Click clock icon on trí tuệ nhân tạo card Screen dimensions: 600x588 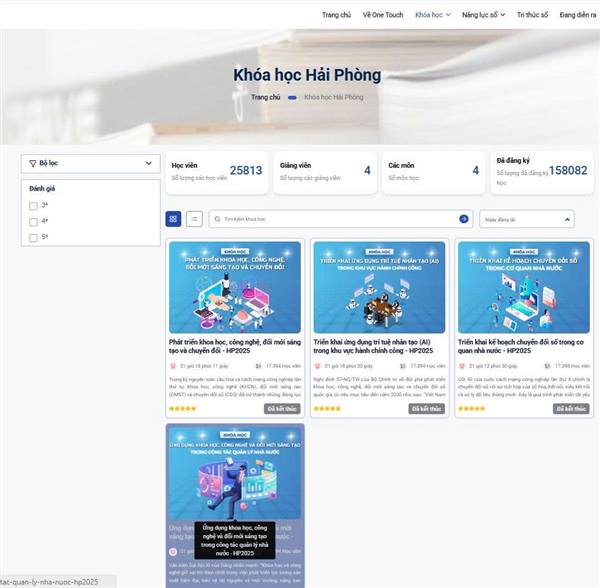click(317, 366)
